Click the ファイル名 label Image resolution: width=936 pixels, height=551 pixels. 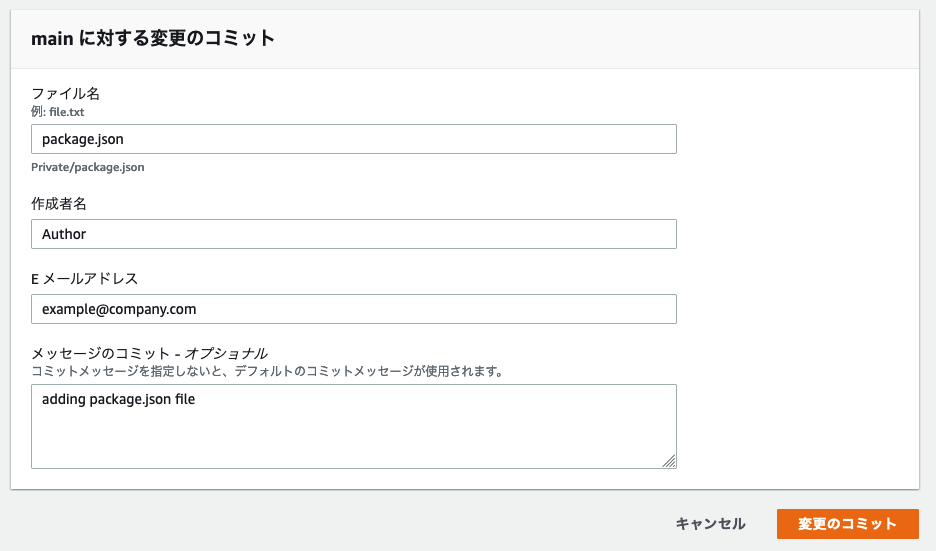pyautogui.click(x=66, y=94)
